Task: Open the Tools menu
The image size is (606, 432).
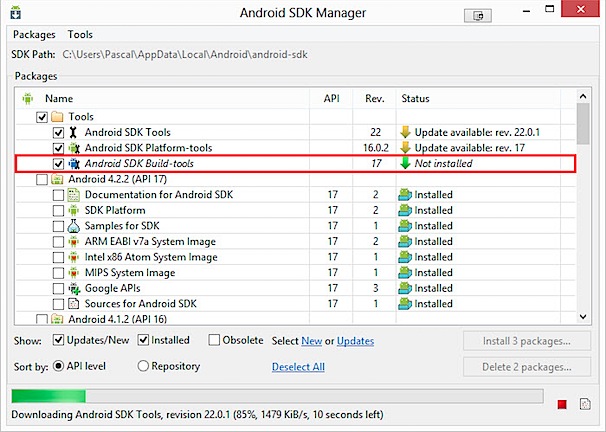Action: [80, 34]
